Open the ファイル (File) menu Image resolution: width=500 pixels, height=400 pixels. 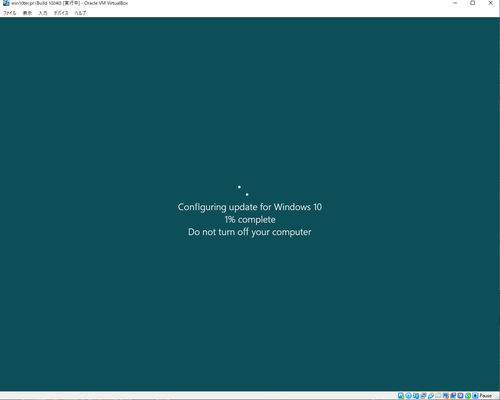[9, 13]
